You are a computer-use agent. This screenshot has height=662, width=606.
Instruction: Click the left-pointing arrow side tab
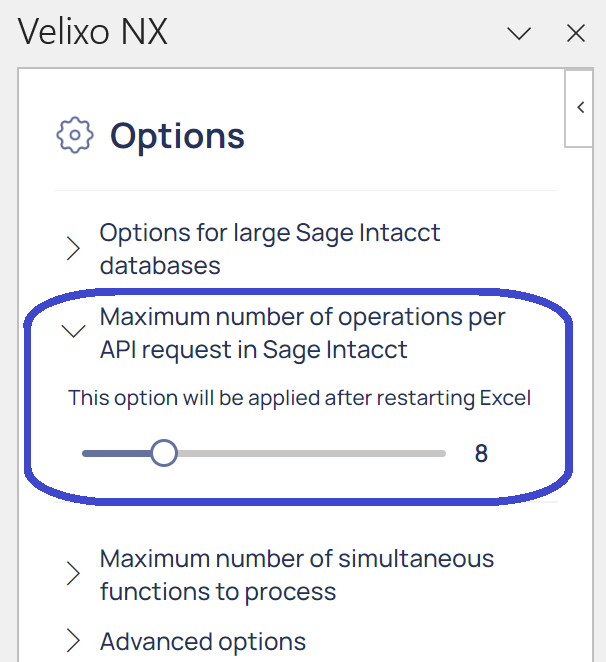(x=579, y=108)
